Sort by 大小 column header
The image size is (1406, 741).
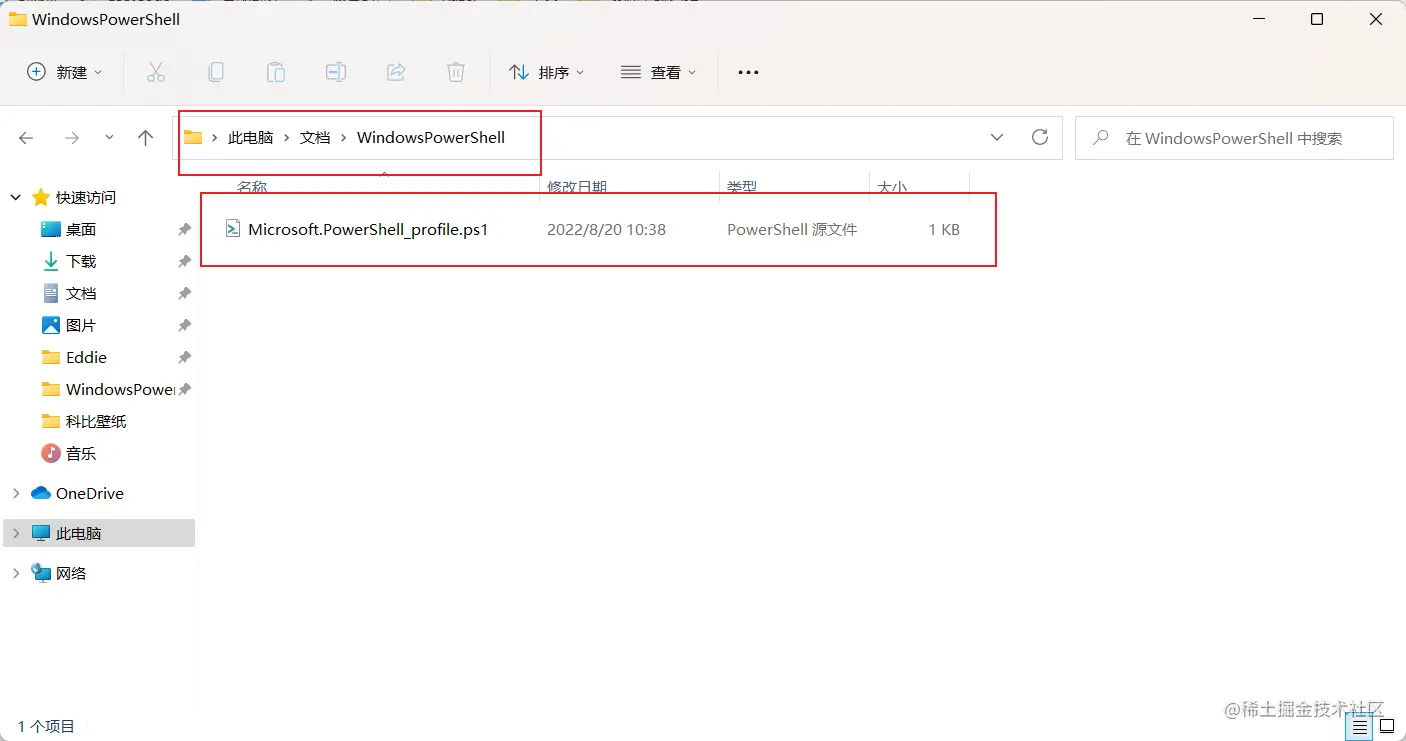click(892, 187)
